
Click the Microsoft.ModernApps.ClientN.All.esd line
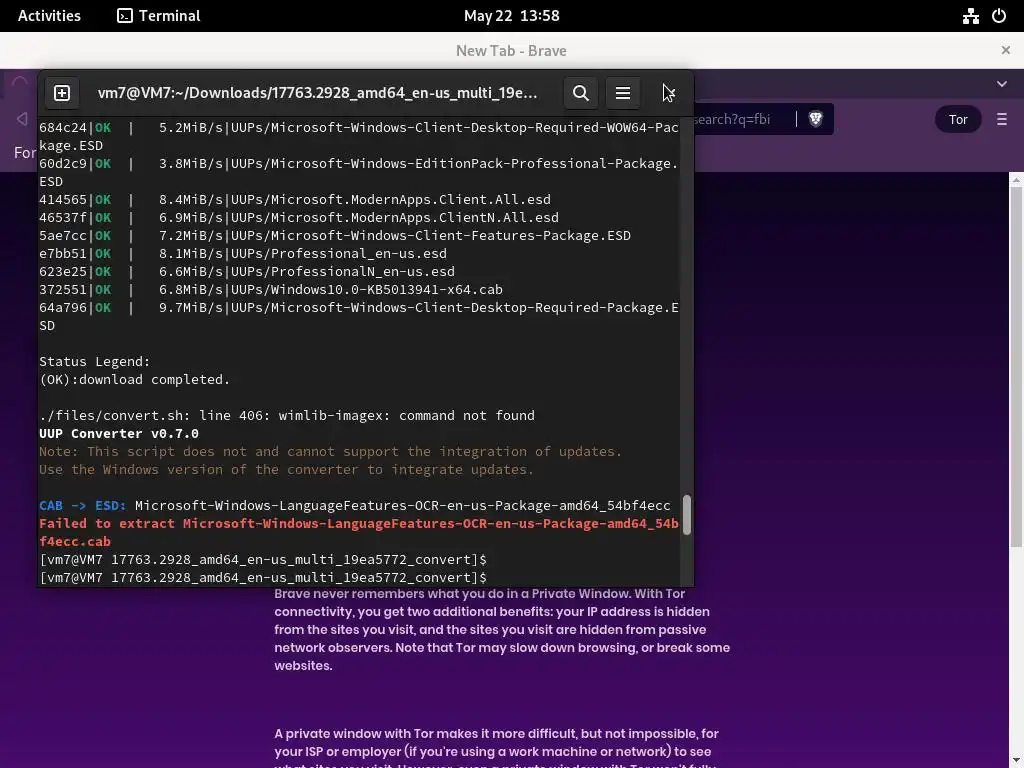298,217
